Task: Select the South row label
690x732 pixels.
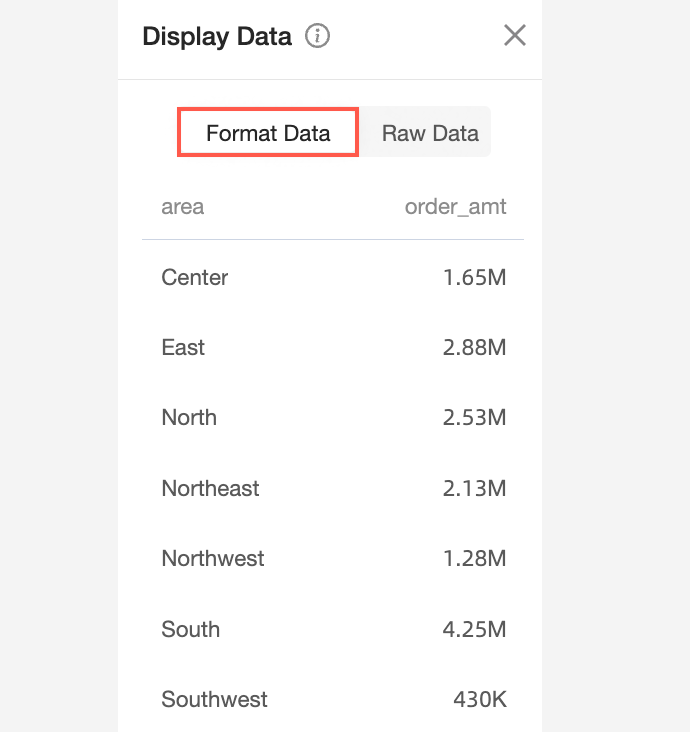Action: pyautogui.click(x=191, y=629)
